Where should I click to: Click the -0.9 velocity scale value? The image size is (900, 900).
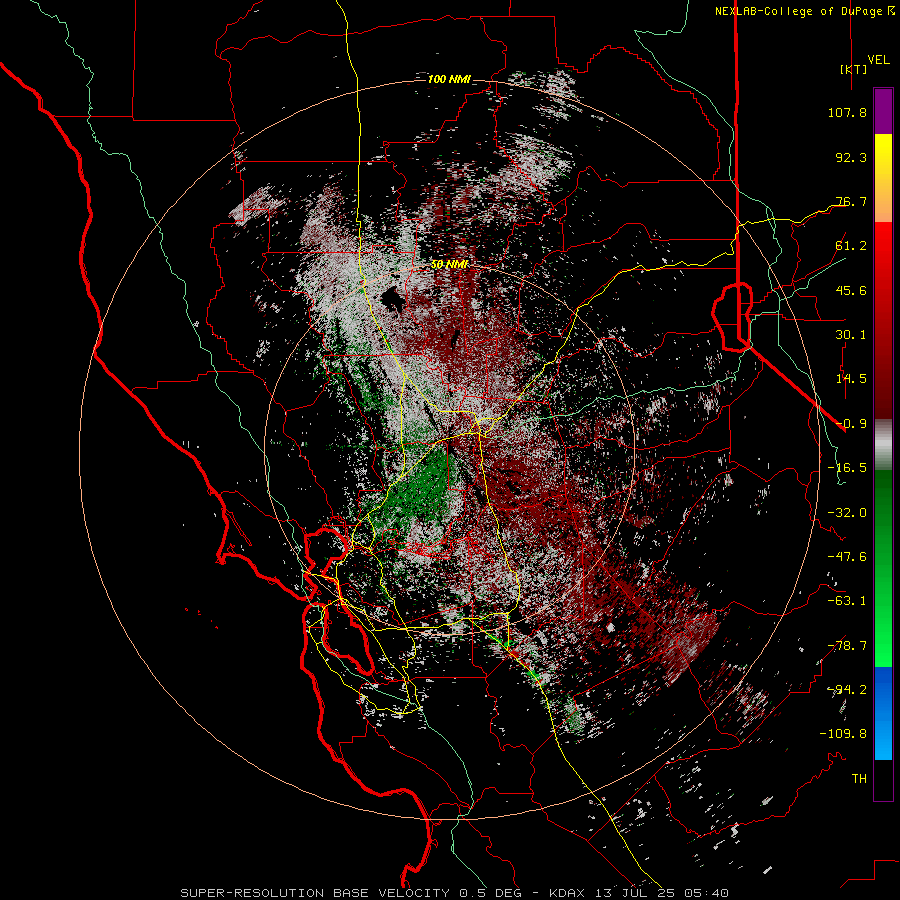click(851, 424)
